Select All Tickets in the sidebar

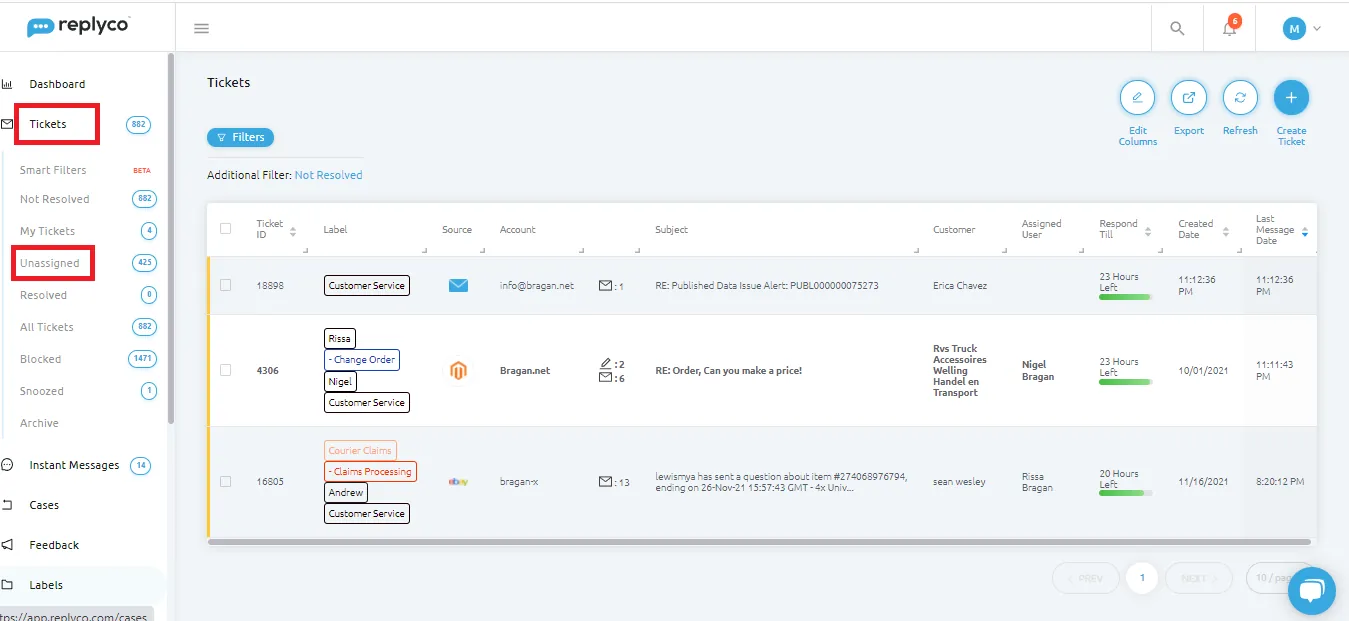(47, 327)
